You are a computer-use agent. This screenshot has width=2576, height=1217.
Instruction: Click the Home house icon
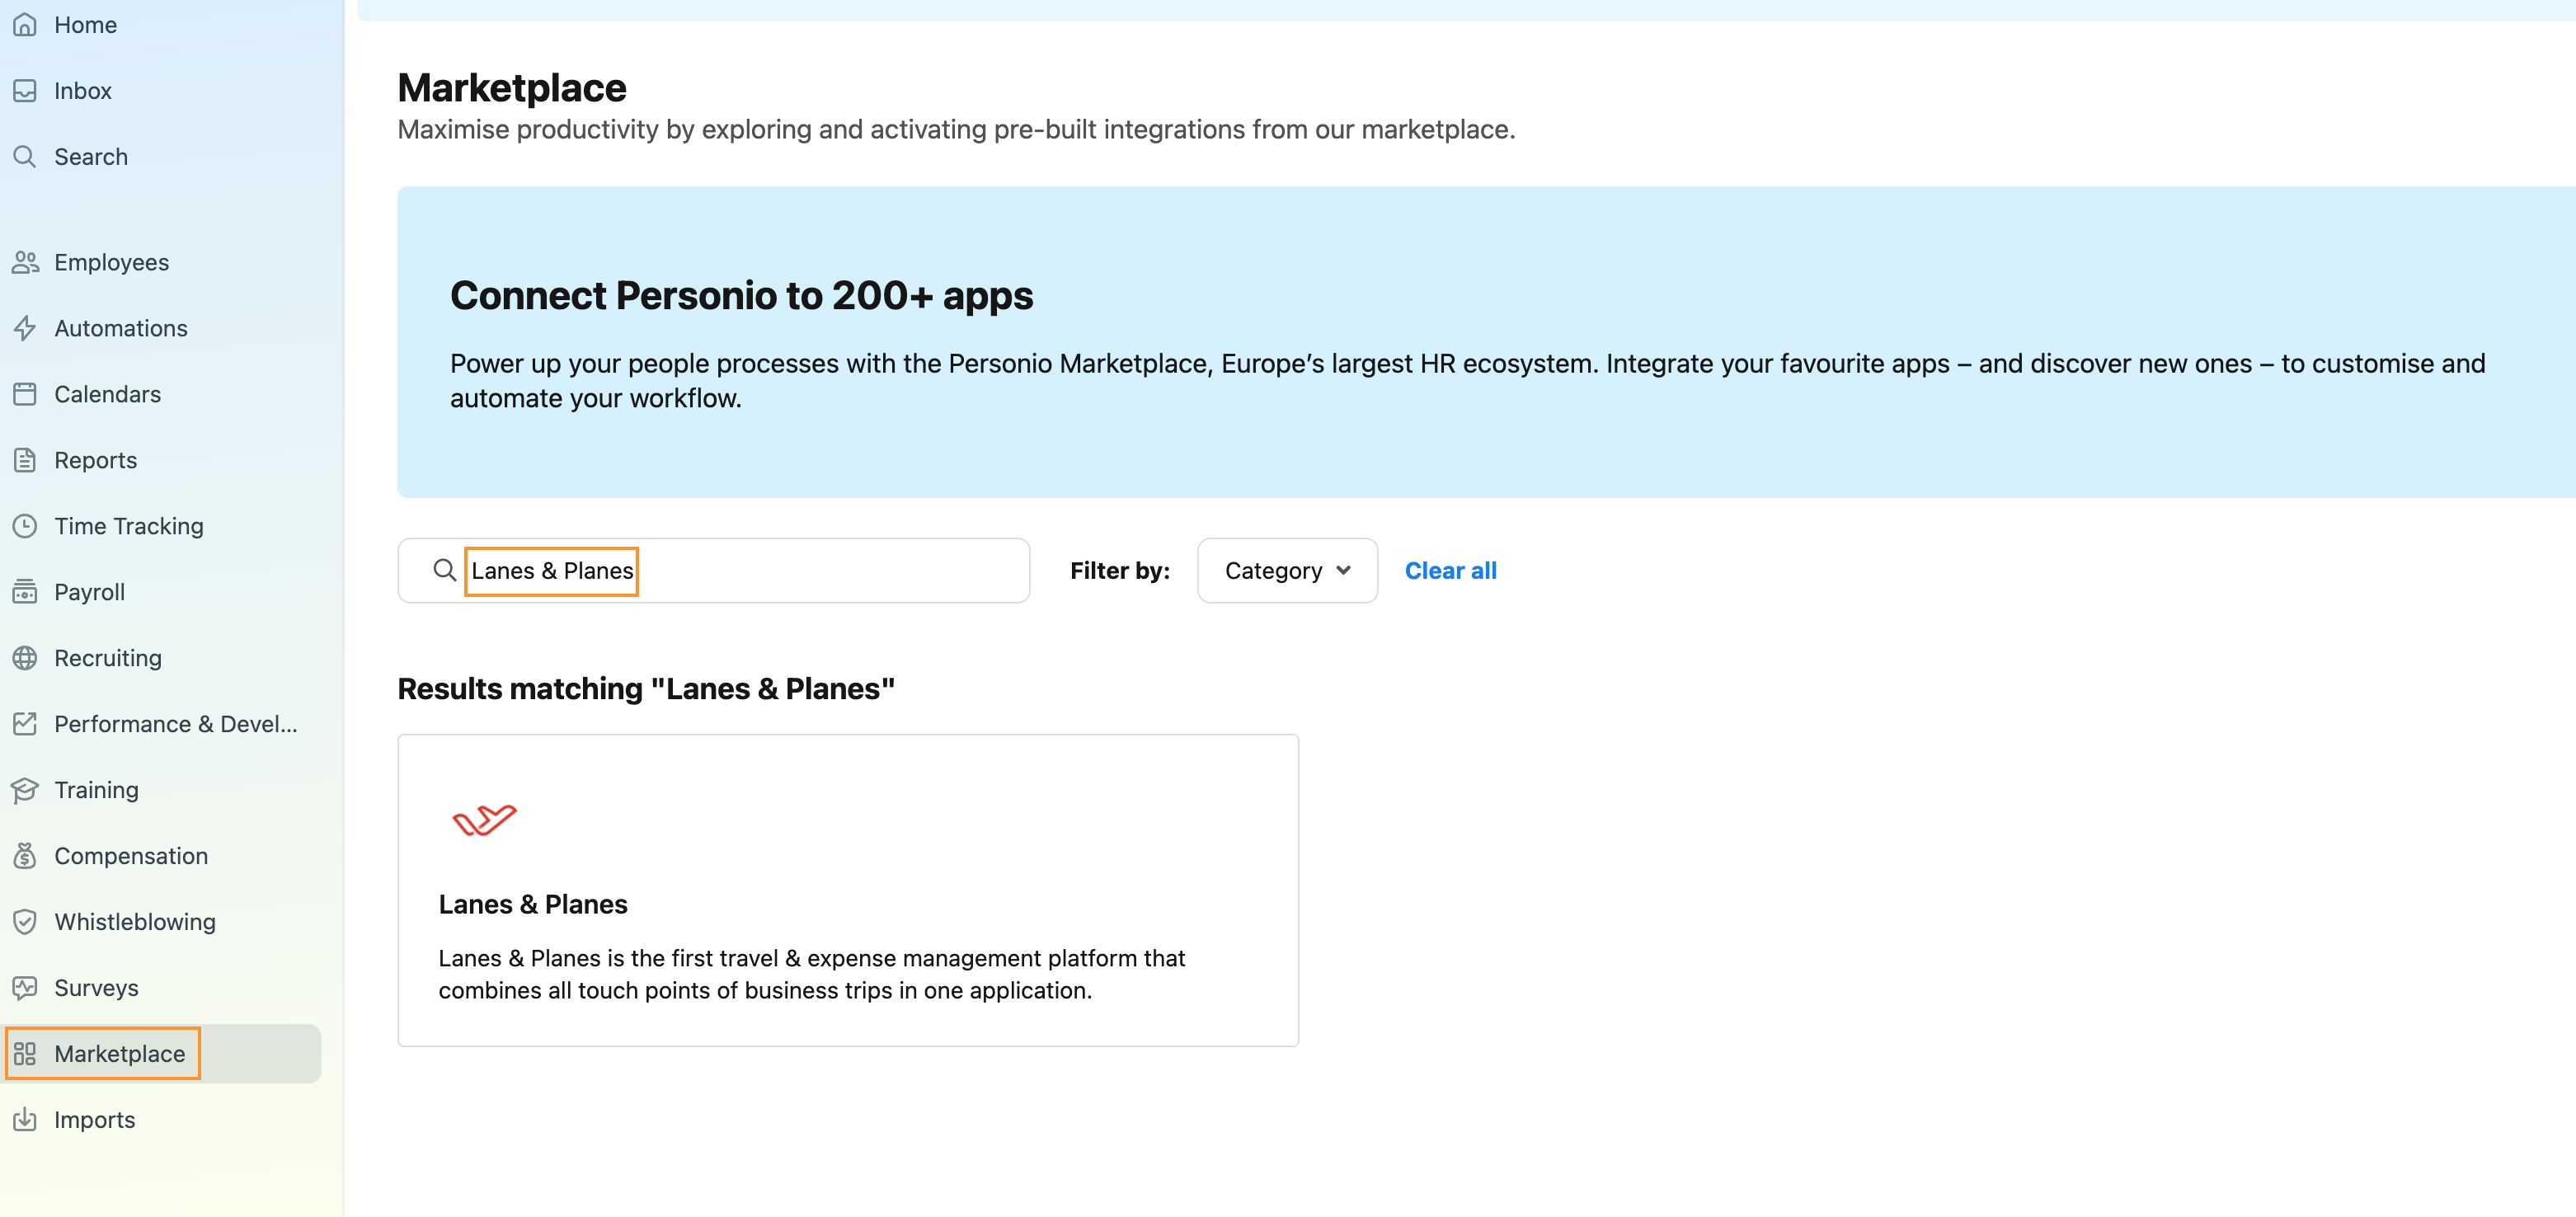pyautogui.click(x=25, y=25)
